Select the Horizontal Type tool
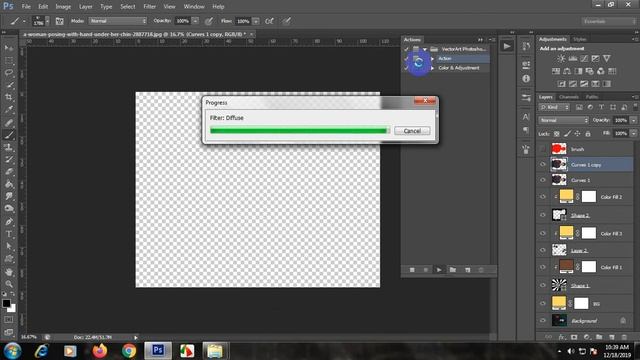 click(9, 234)
